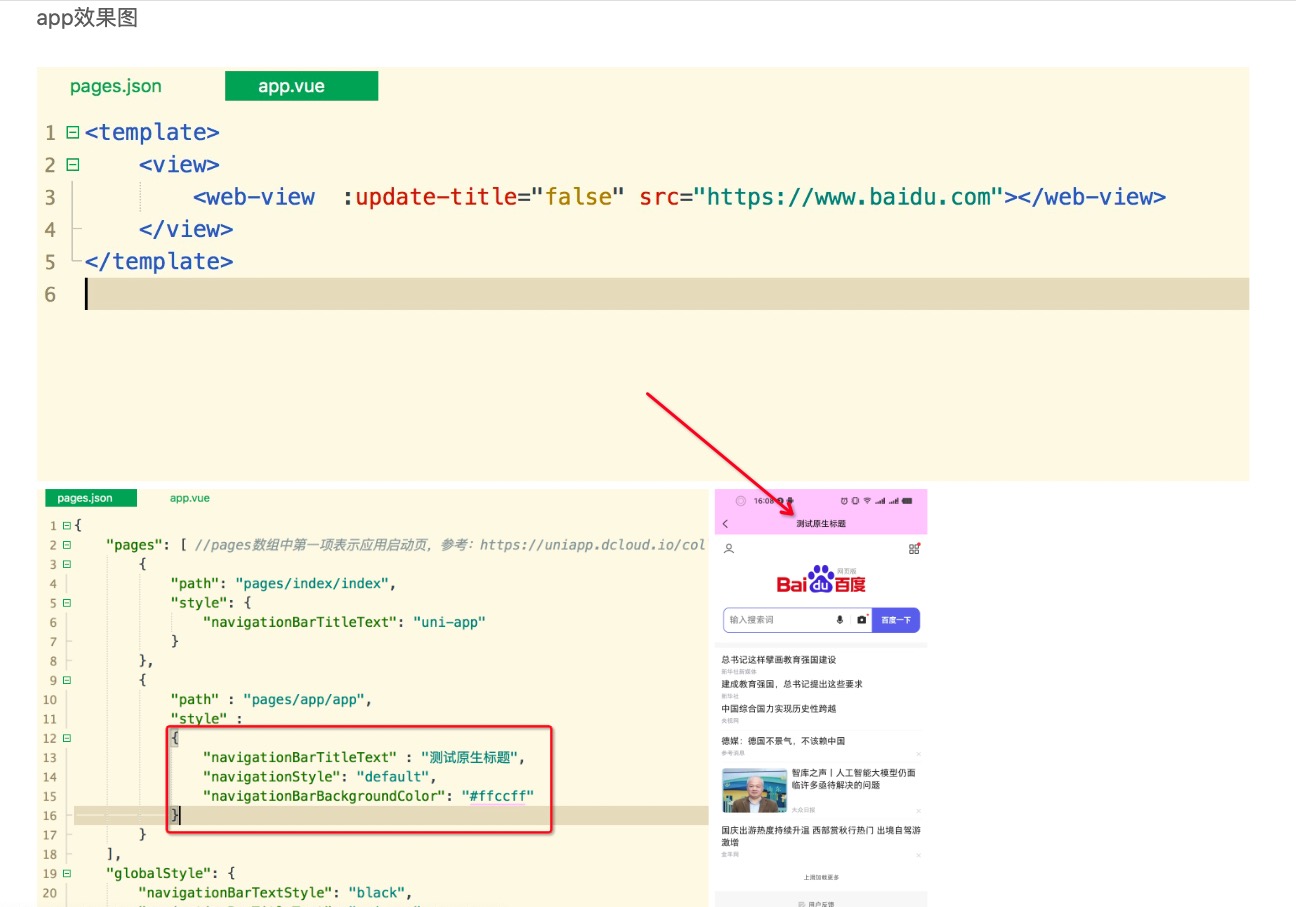Image resolution: width=1296 pixels, height=907 pixels.
Task: Open headline 中国综合国力实现历史性跨越
Action: pyautogui.click(x=778, y=708)
